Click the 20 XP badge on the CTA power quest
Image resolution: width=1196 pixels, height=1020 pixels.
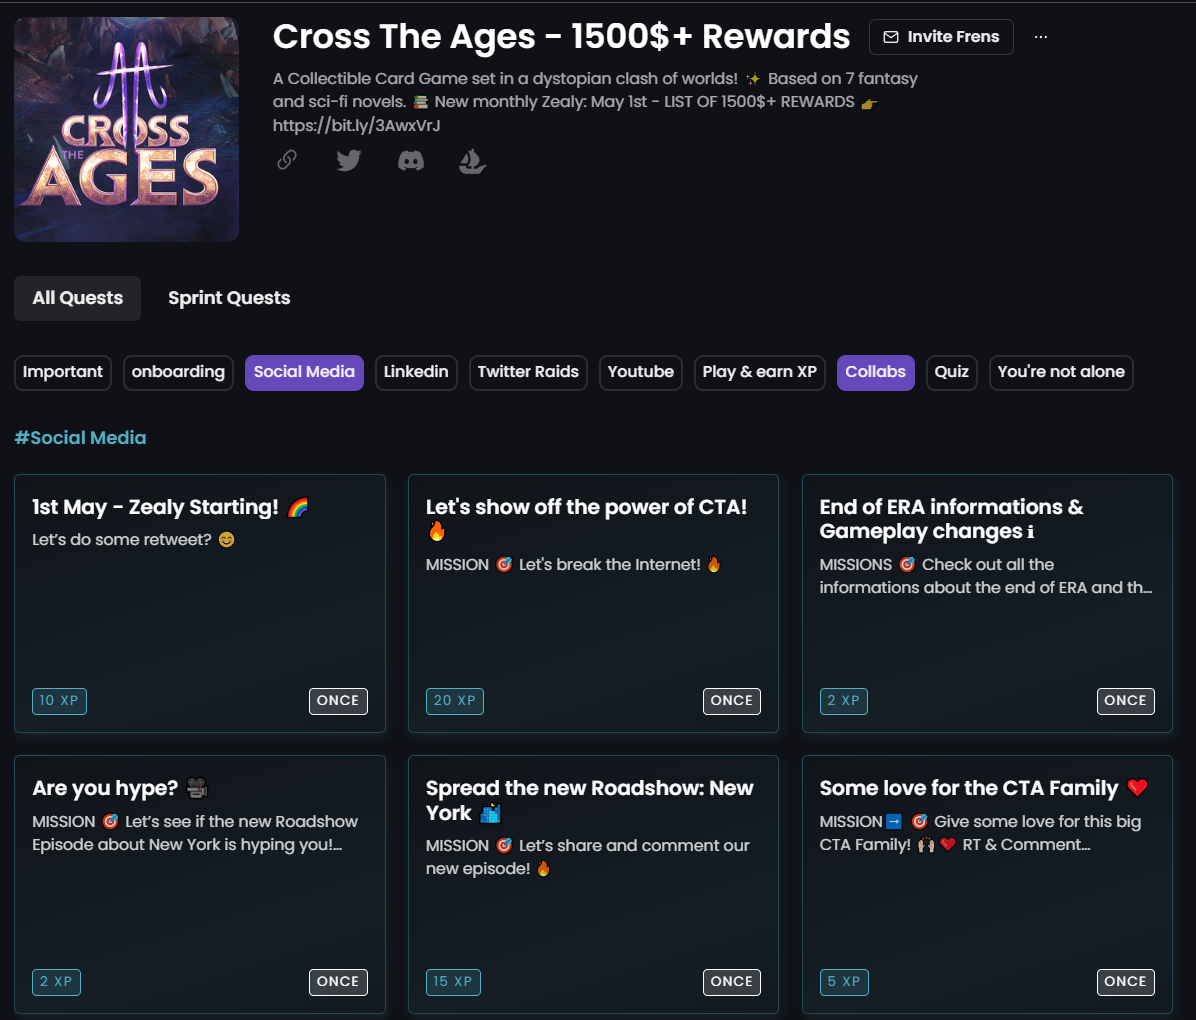tap(454, 701)
